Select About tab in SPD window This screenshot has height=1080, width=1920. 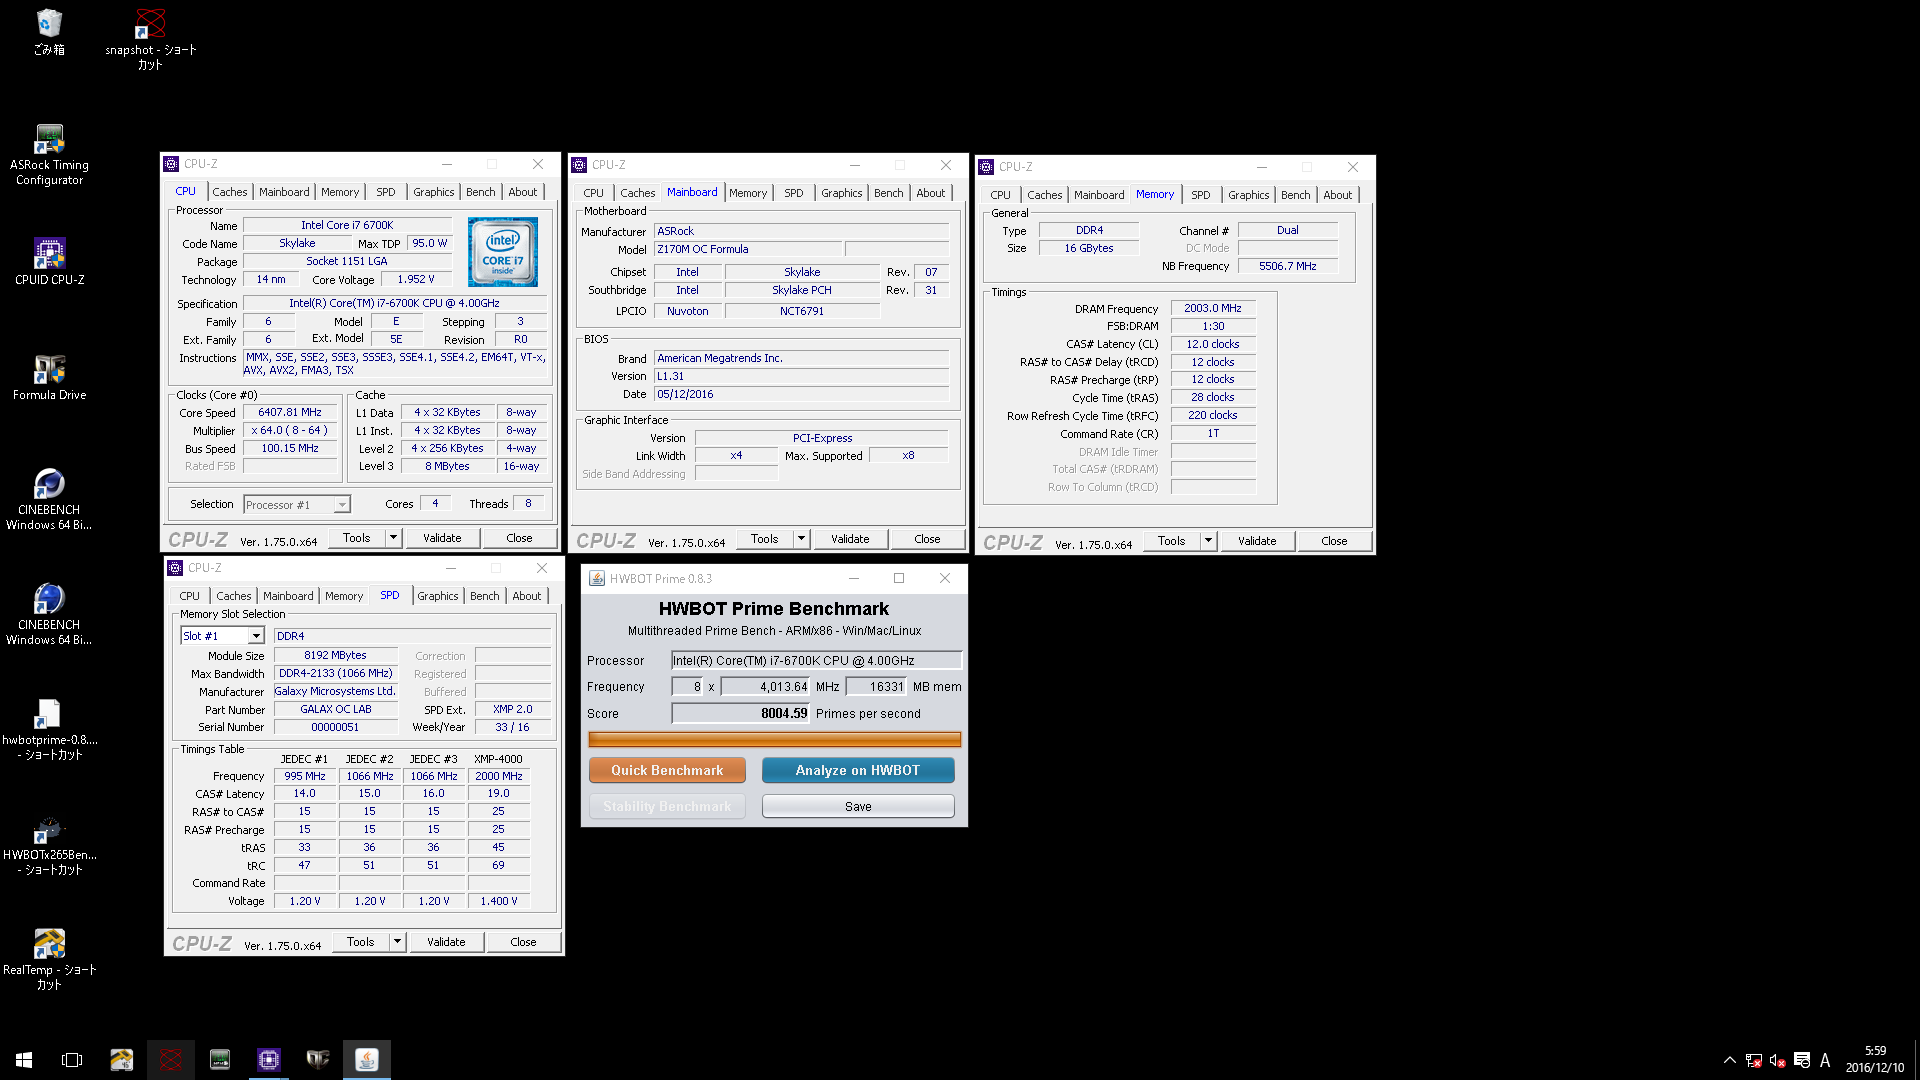527,596
